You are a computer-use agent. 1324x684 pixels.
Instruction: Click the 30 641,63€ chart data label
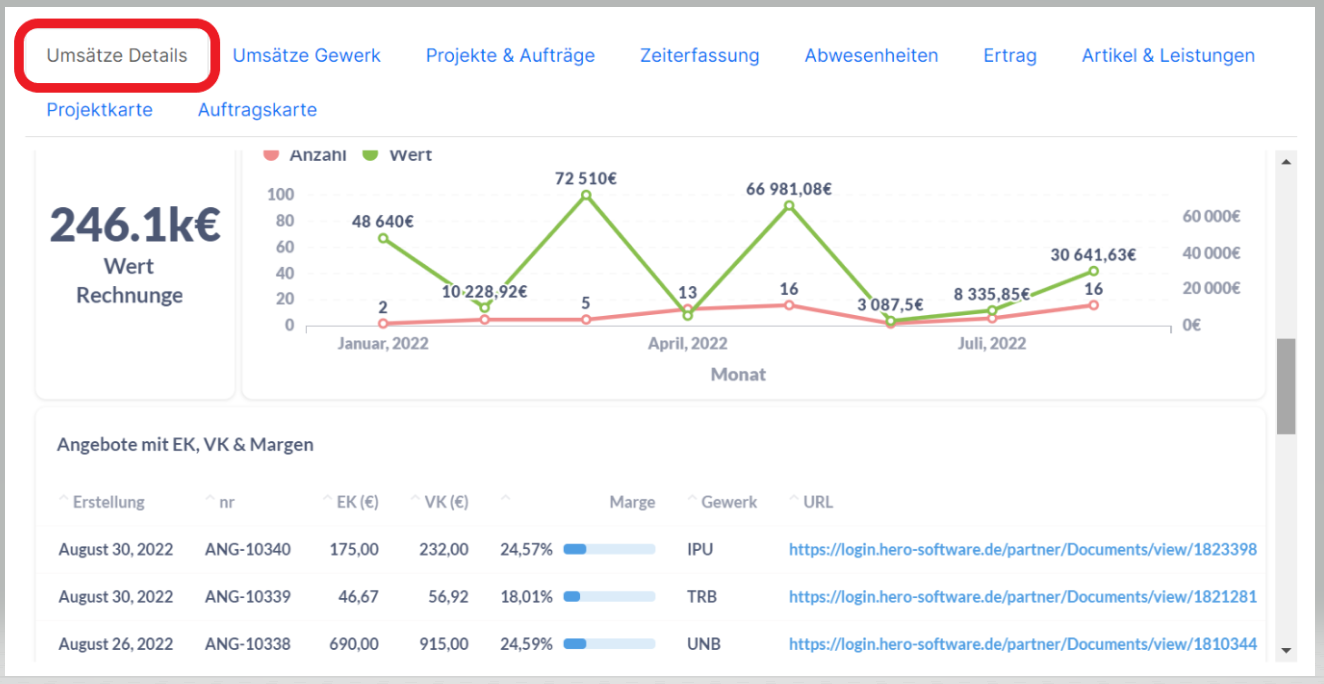[1093, 255]
